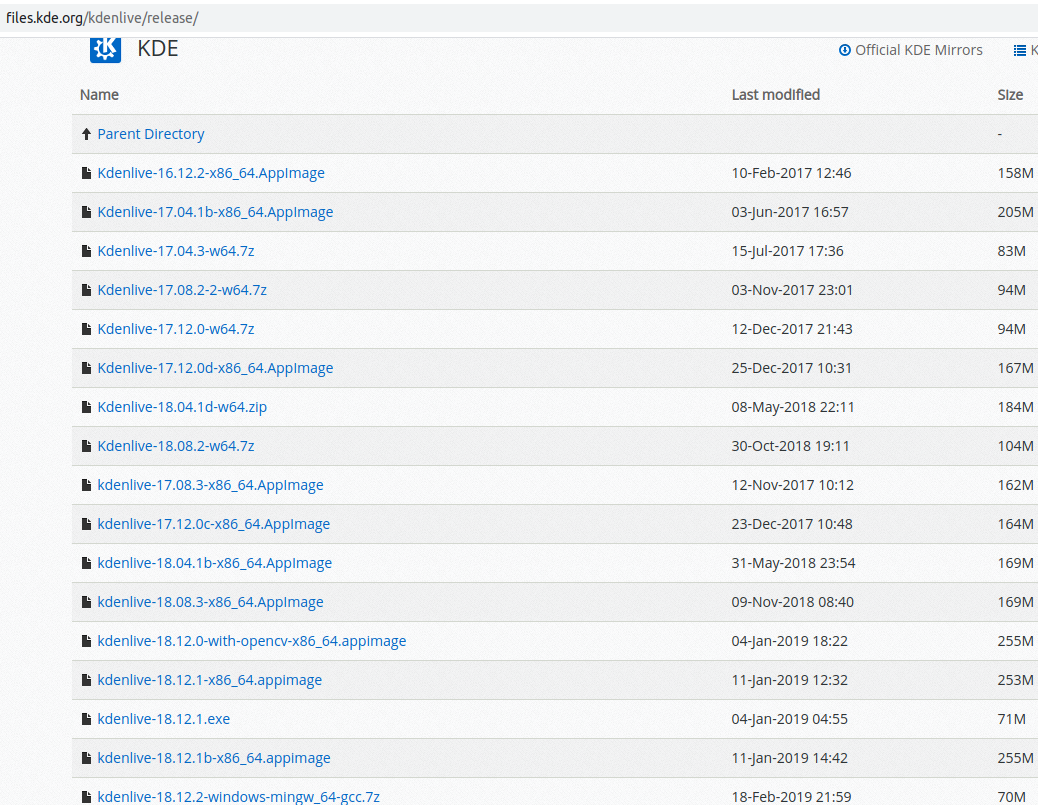The height and width of the screenshot is (805, 1038).
Task: Click date 04-Jan-2019 18:22
Action: [x=790, y=642]
